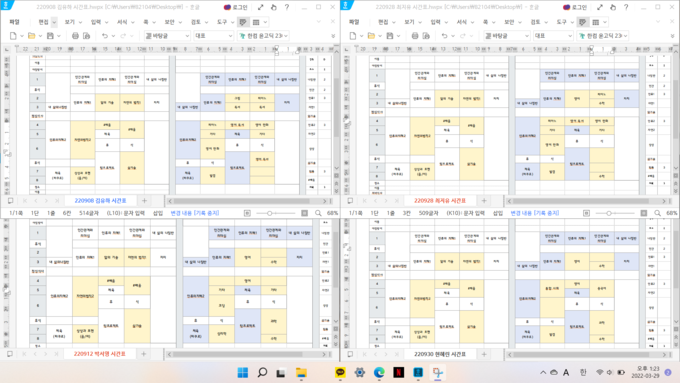680x383 pixels.
Task: Toggle the page fit view button in the left status bar
Action: pyautogui.click(x=304, y=213)
